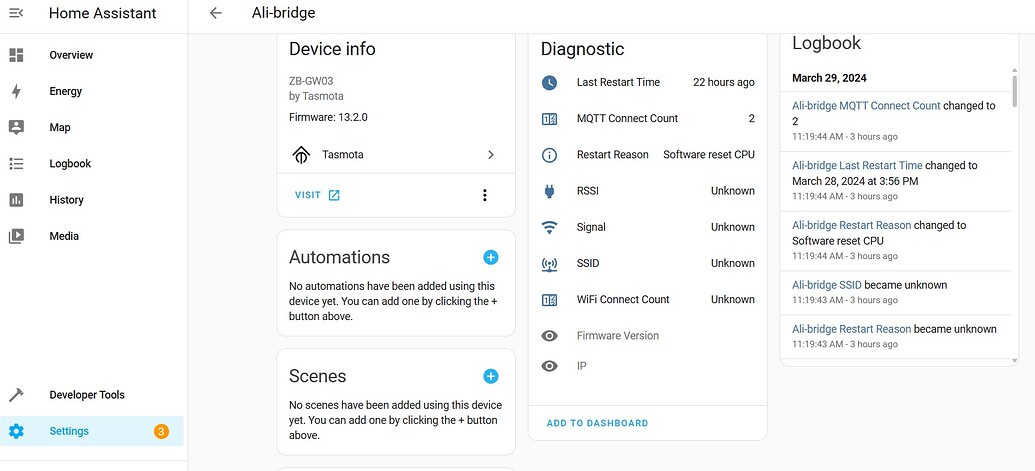Click the external-link icon beside VISIT
Screen dimensions: 1035x471
click(334, 195)
